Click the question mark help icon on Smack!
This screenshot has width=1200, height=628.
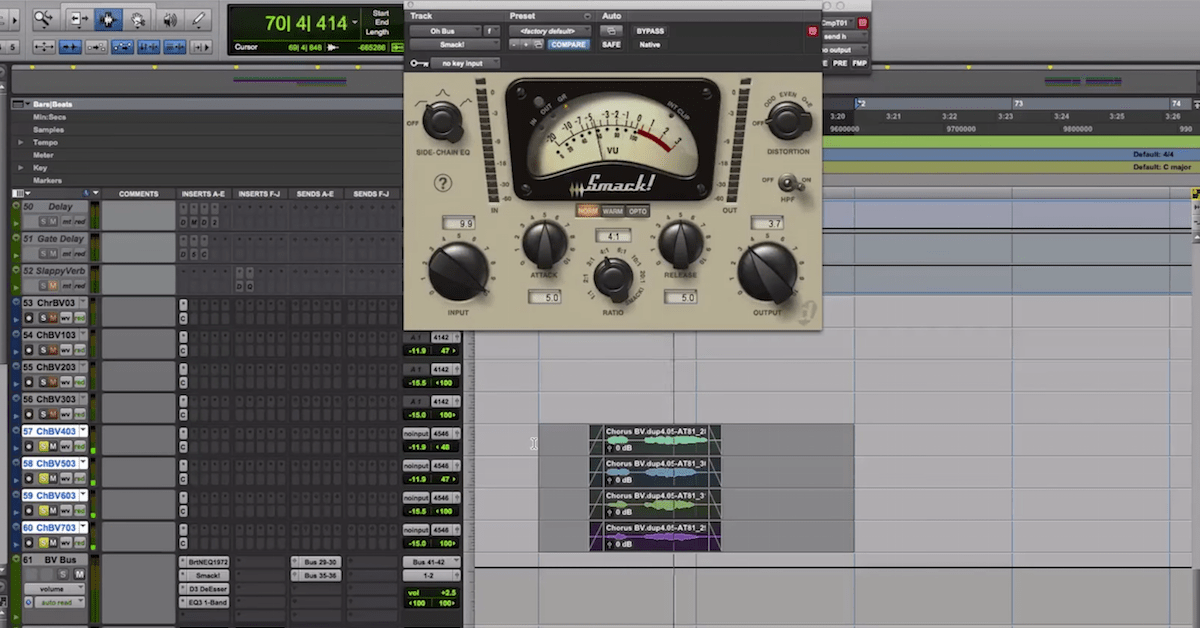point(443,184)
